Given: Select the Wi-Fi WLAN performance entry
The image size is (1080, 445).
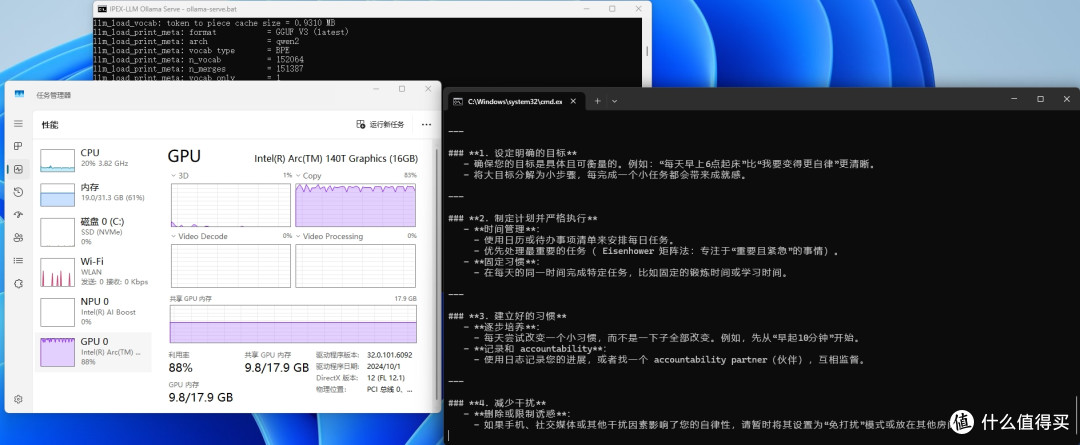Looking at the screenshot, I should [x=95, y=272].
